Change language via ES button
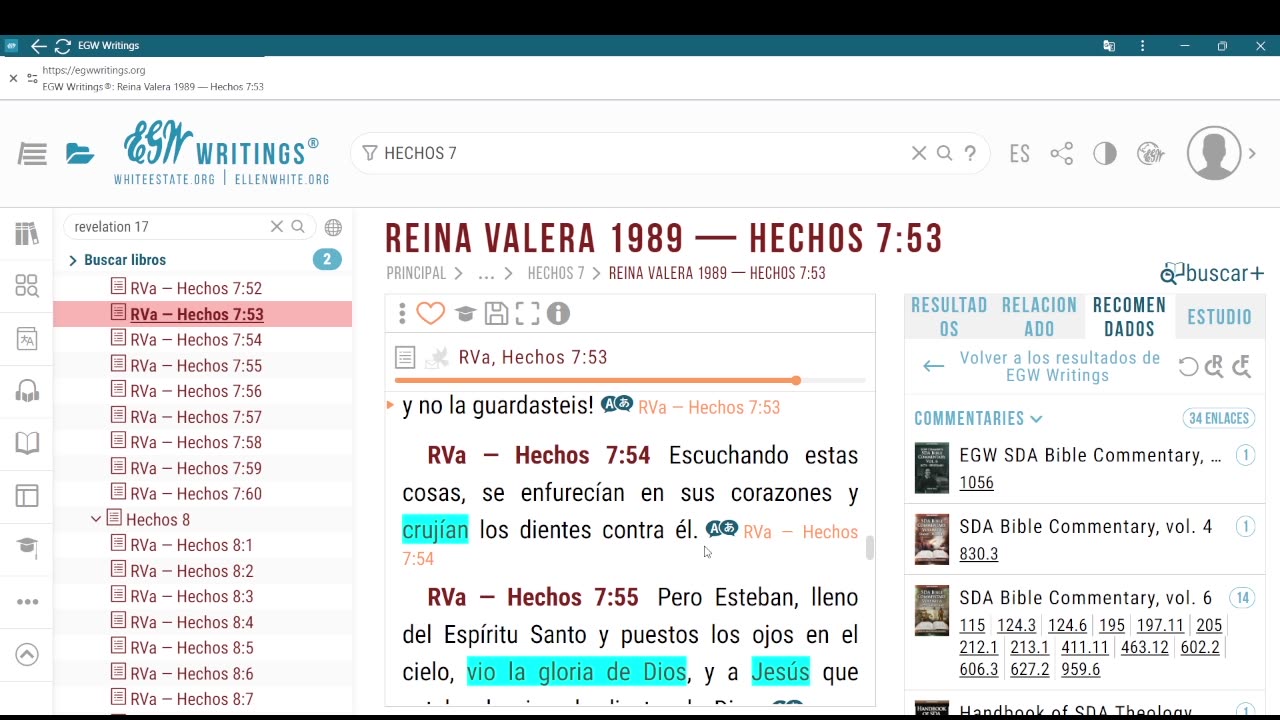This screenshot has height=720, width=1280. pyautogui.click(x=1020, y=154)
